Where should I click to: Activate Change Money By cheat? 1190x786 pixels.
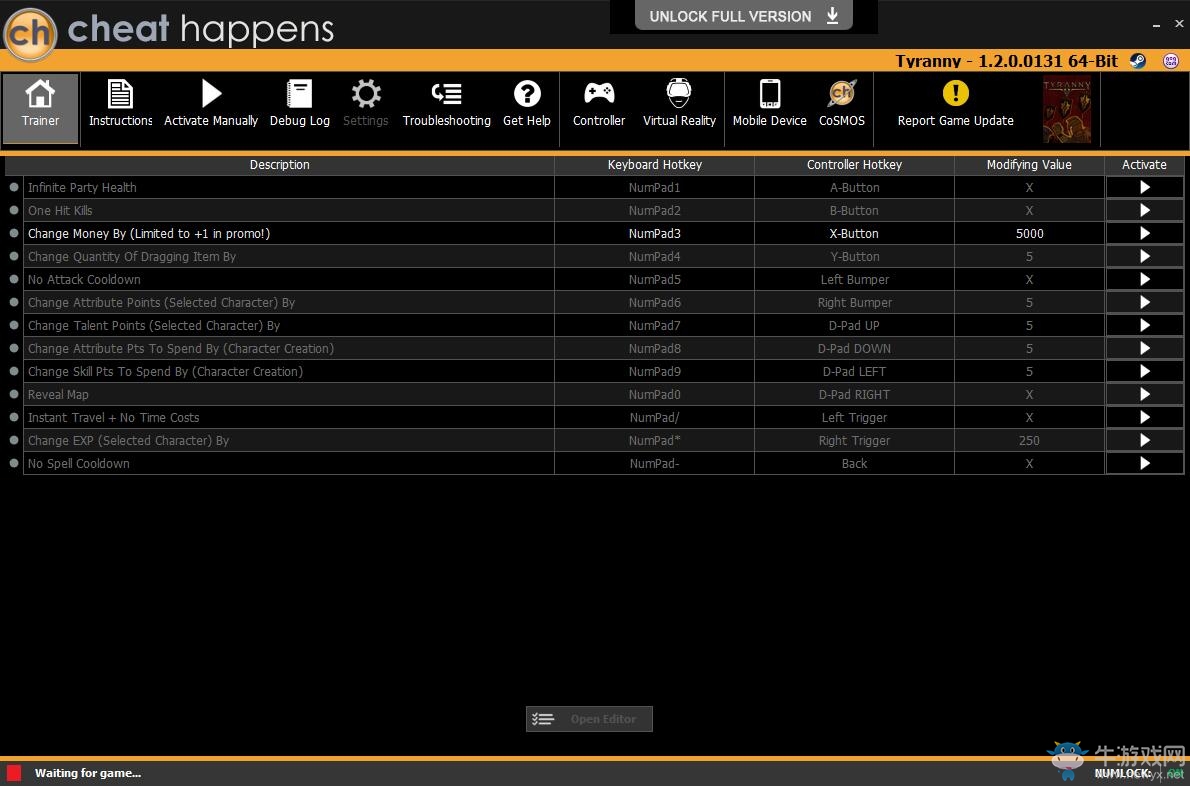[x=1144, y=233]
